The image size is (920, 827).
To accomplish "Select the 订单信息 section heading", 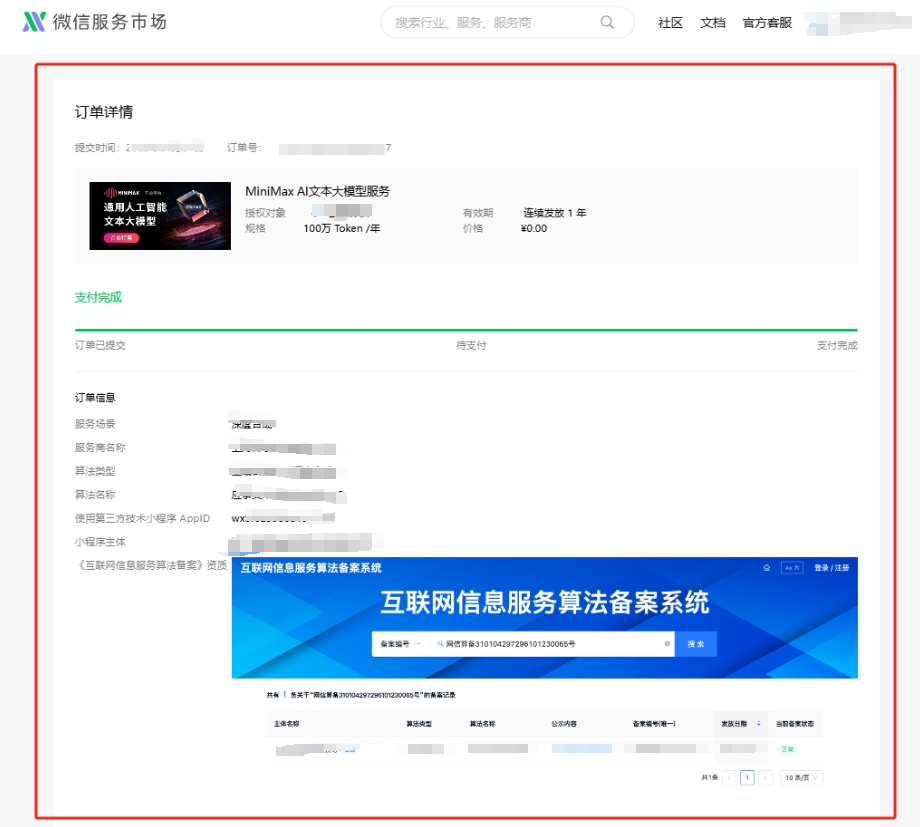I will click(95, 397).
